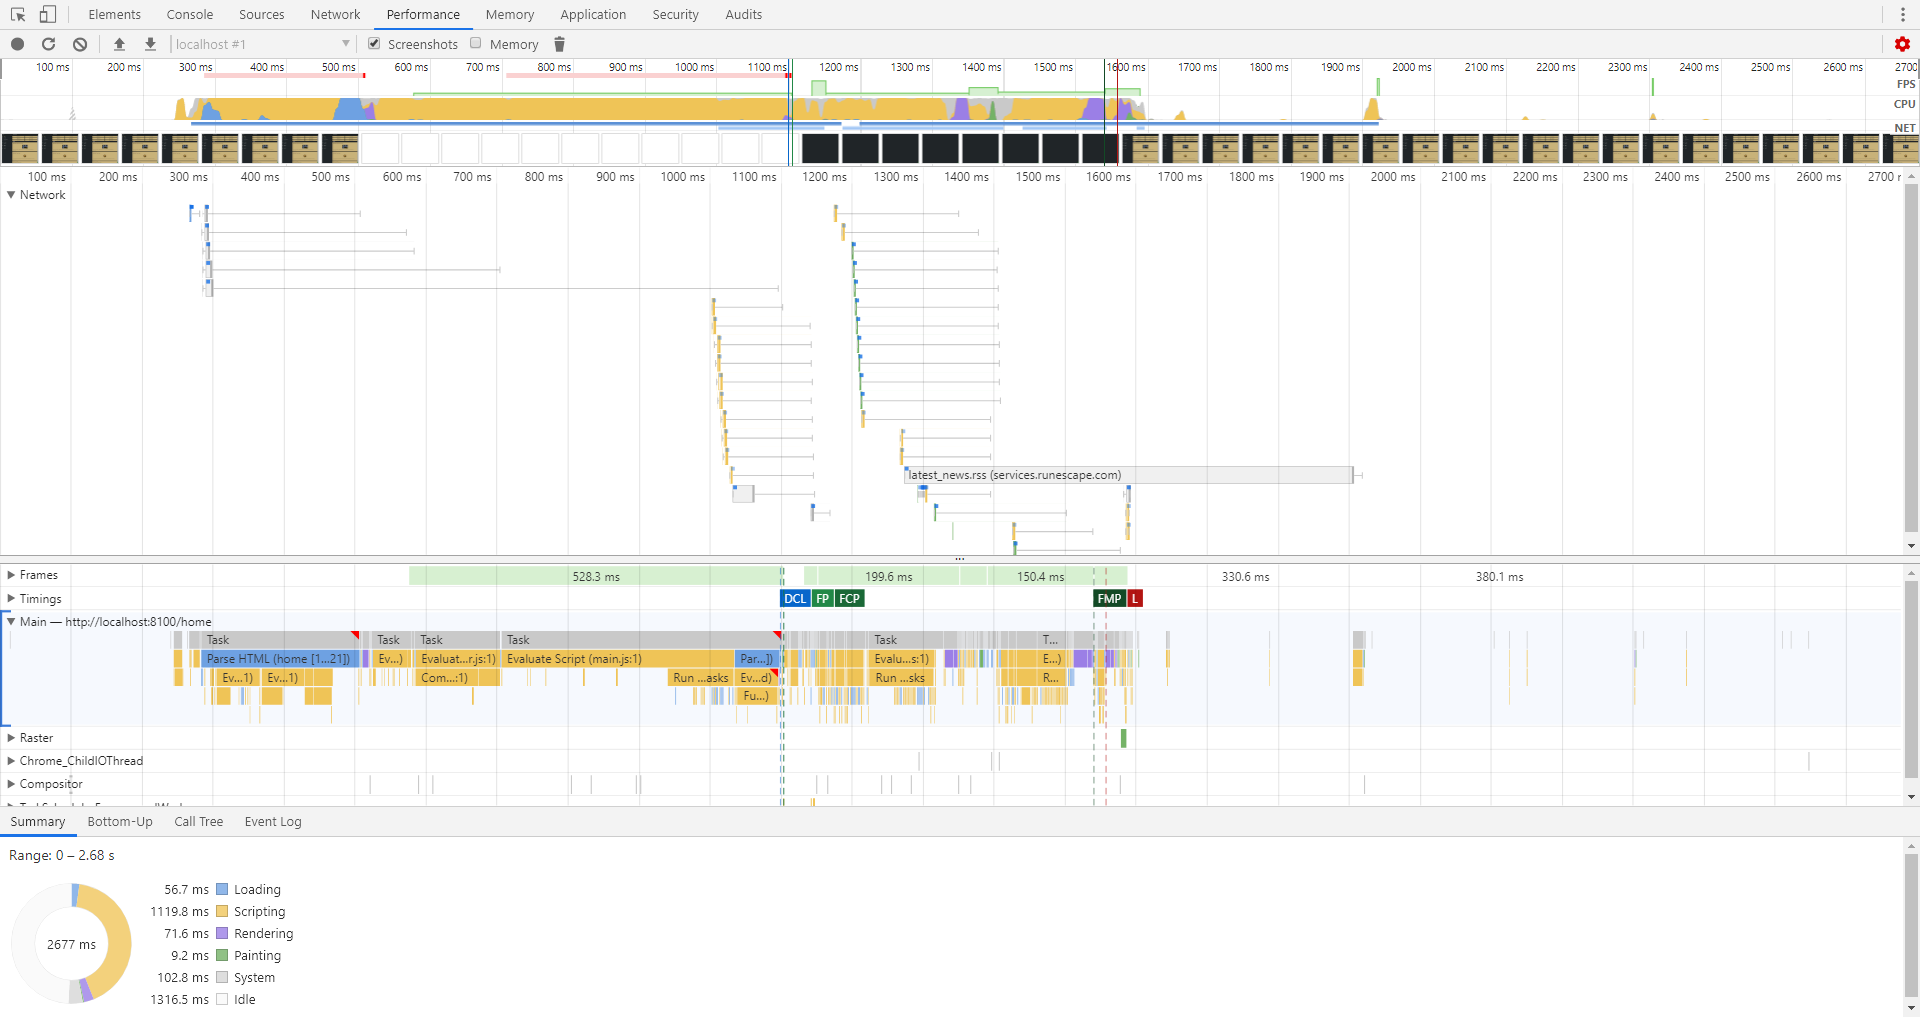Select the 528.3 ms frame
This screenshot has width=1920, height=1017.
pos(595,576)
